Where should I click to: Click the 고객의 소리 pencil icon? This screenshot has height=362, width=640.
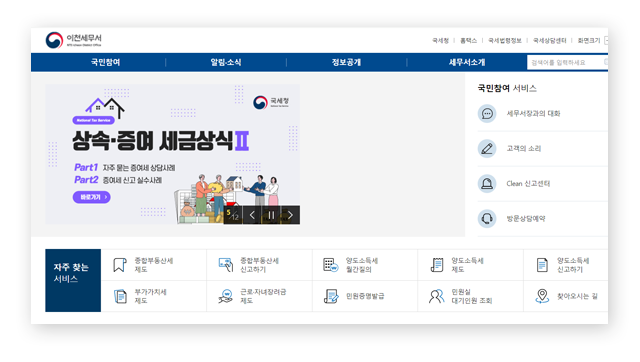[487, 149]
